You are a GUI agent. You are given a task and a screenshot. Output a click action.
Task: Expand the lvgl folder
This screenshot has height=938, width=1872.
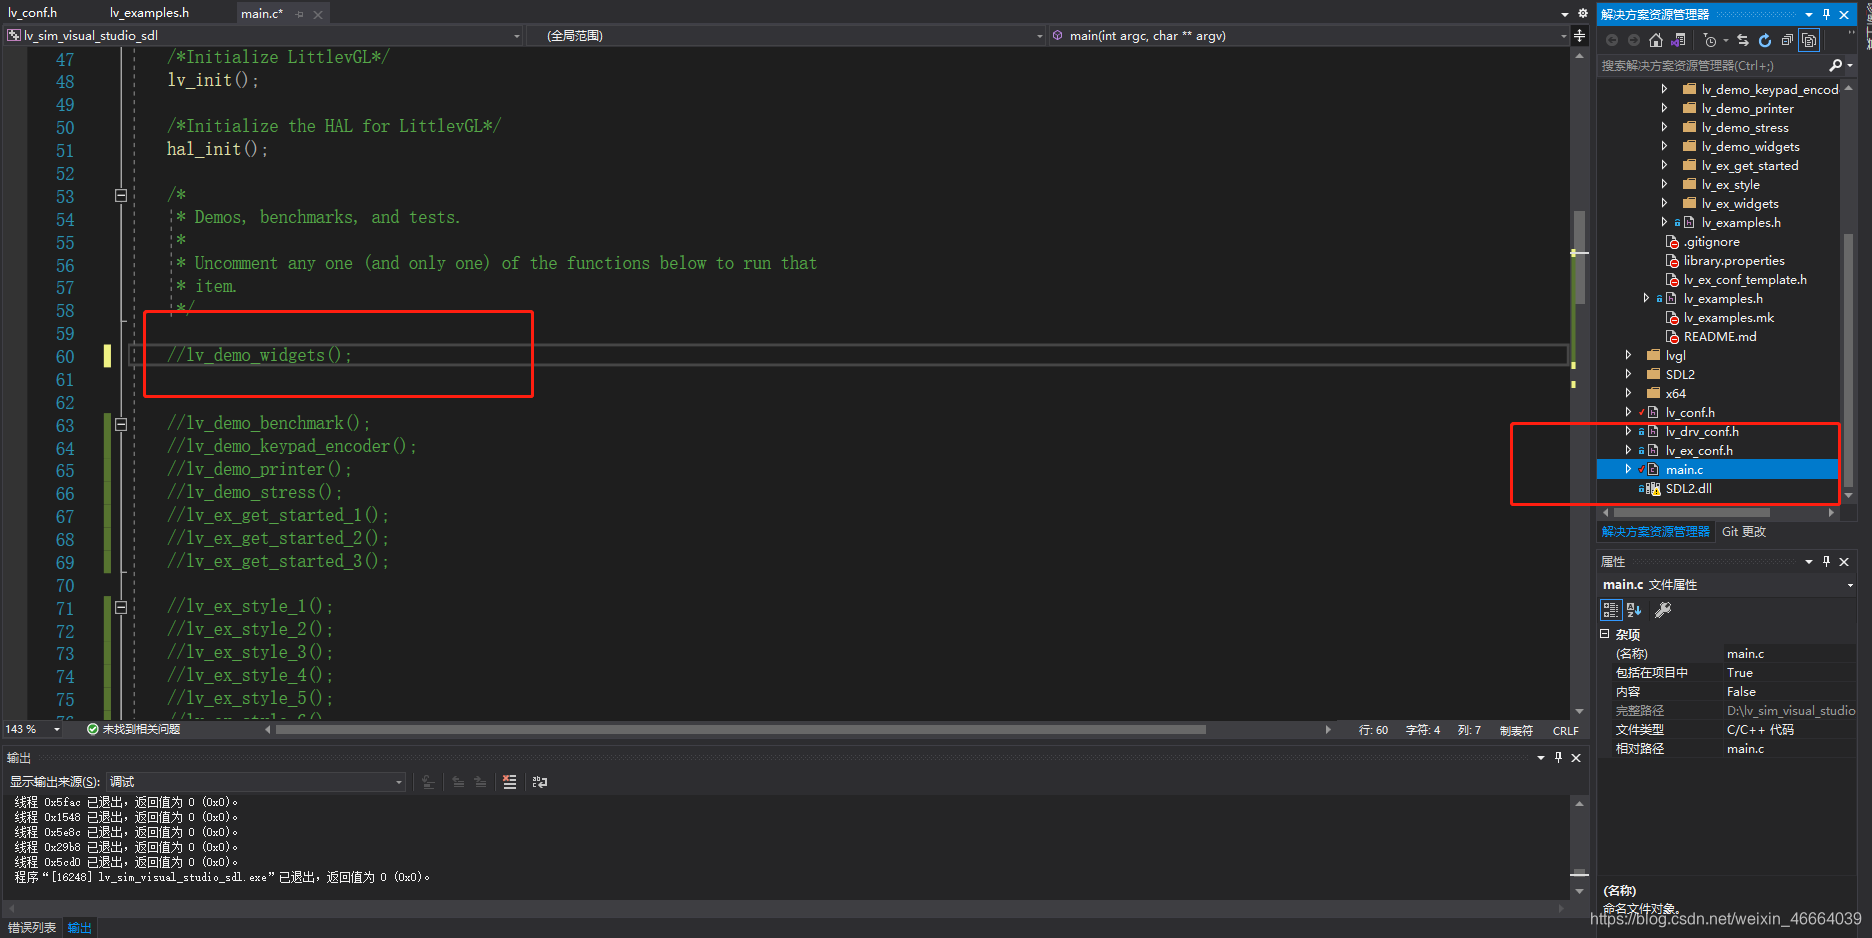click(1629, 355)
